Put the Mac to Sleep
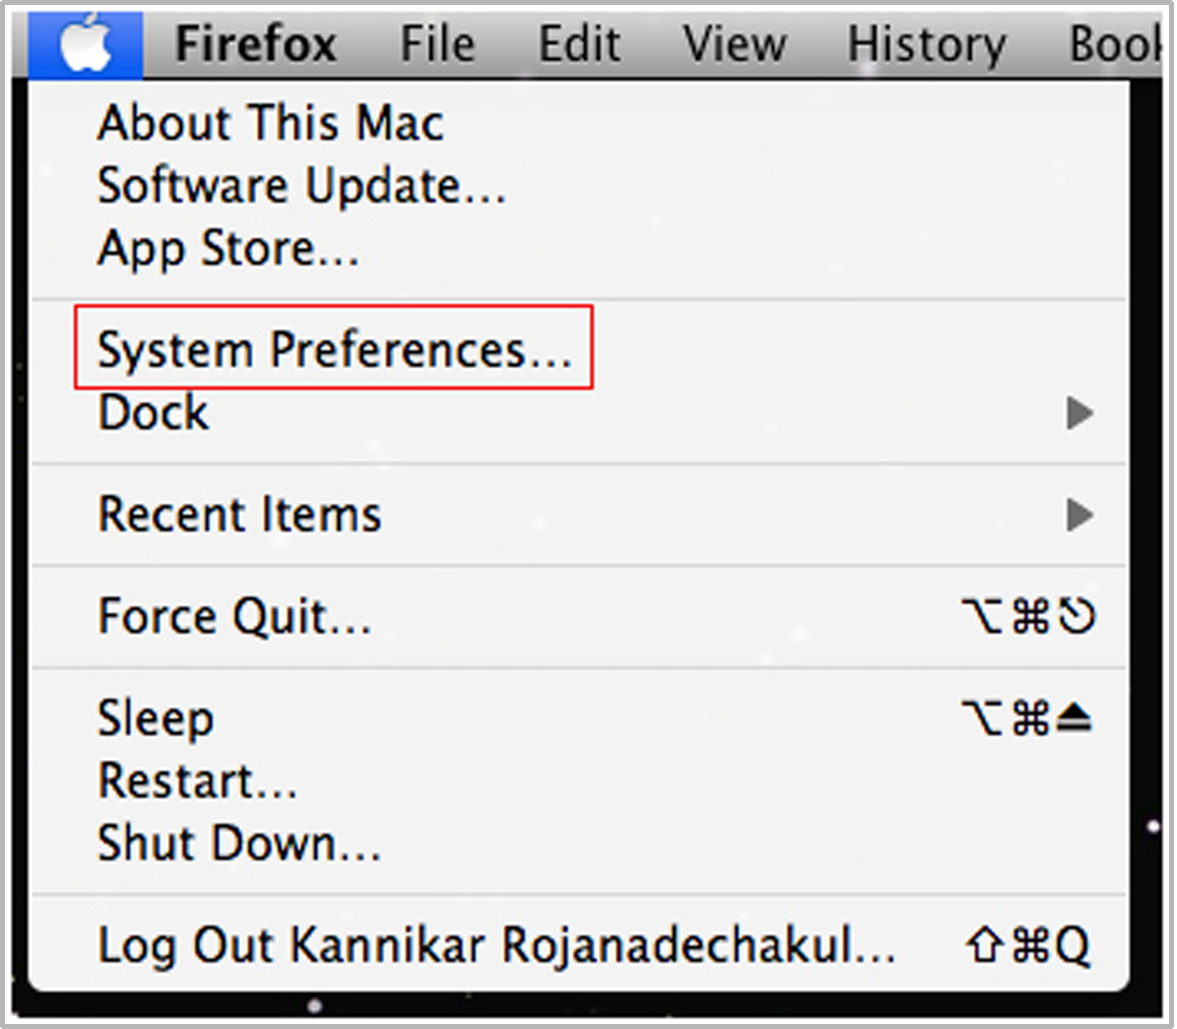1177x1029 pixels. coord(155,719)
